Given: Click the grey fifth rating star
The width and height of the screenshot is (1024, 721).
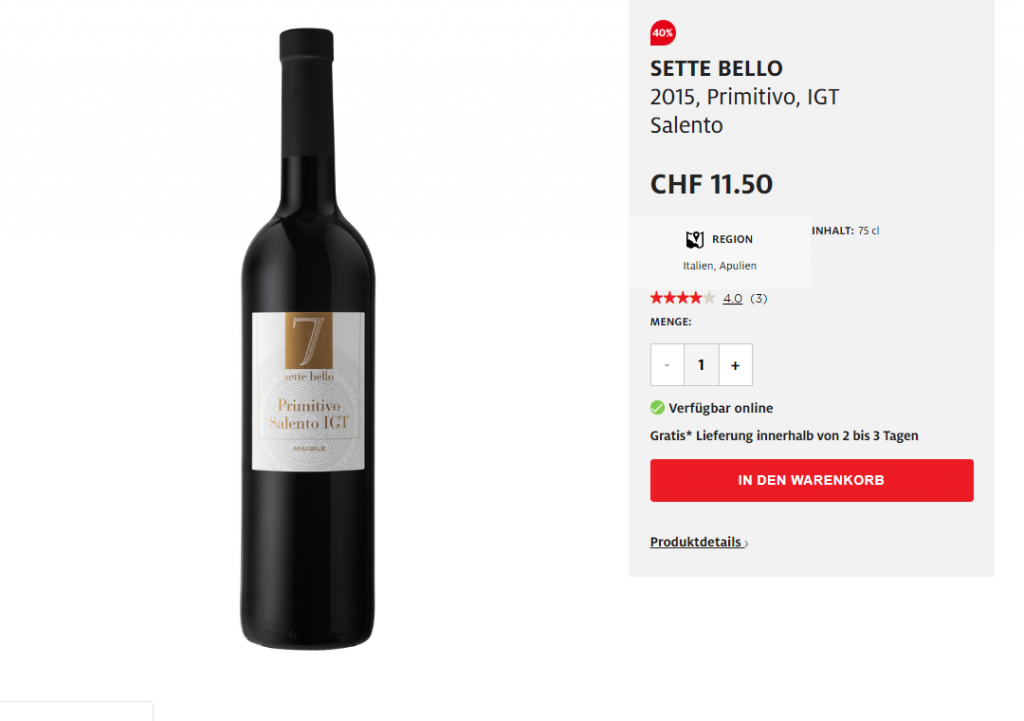Looking at the screenshot, I should [709, 298].
